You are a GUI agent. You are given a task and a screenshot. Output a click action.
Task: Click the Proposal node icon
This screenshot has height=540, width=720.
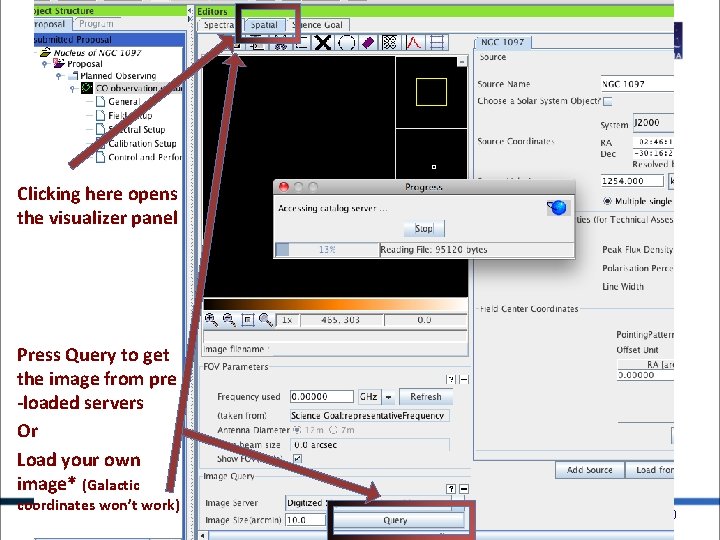pos(59,63)
